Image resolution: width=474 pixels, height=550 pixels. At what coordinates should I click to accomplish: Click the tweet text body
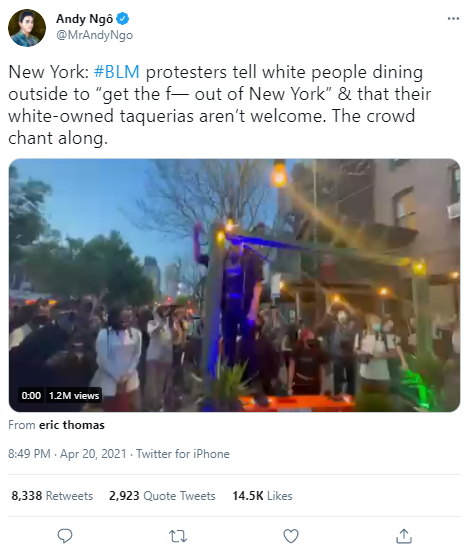click(x=219, y=105)
